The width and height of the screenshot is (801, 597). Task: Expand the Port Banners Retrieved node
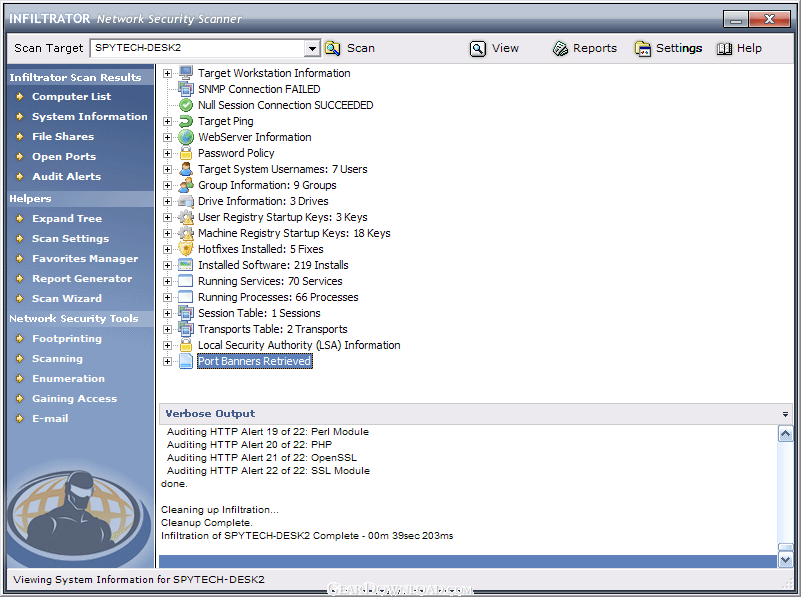167,362
